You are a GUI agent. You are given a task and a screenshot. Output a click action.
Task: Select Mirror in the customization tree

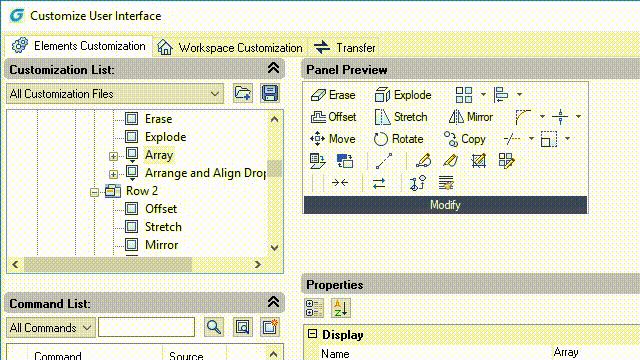coord(162,245)
